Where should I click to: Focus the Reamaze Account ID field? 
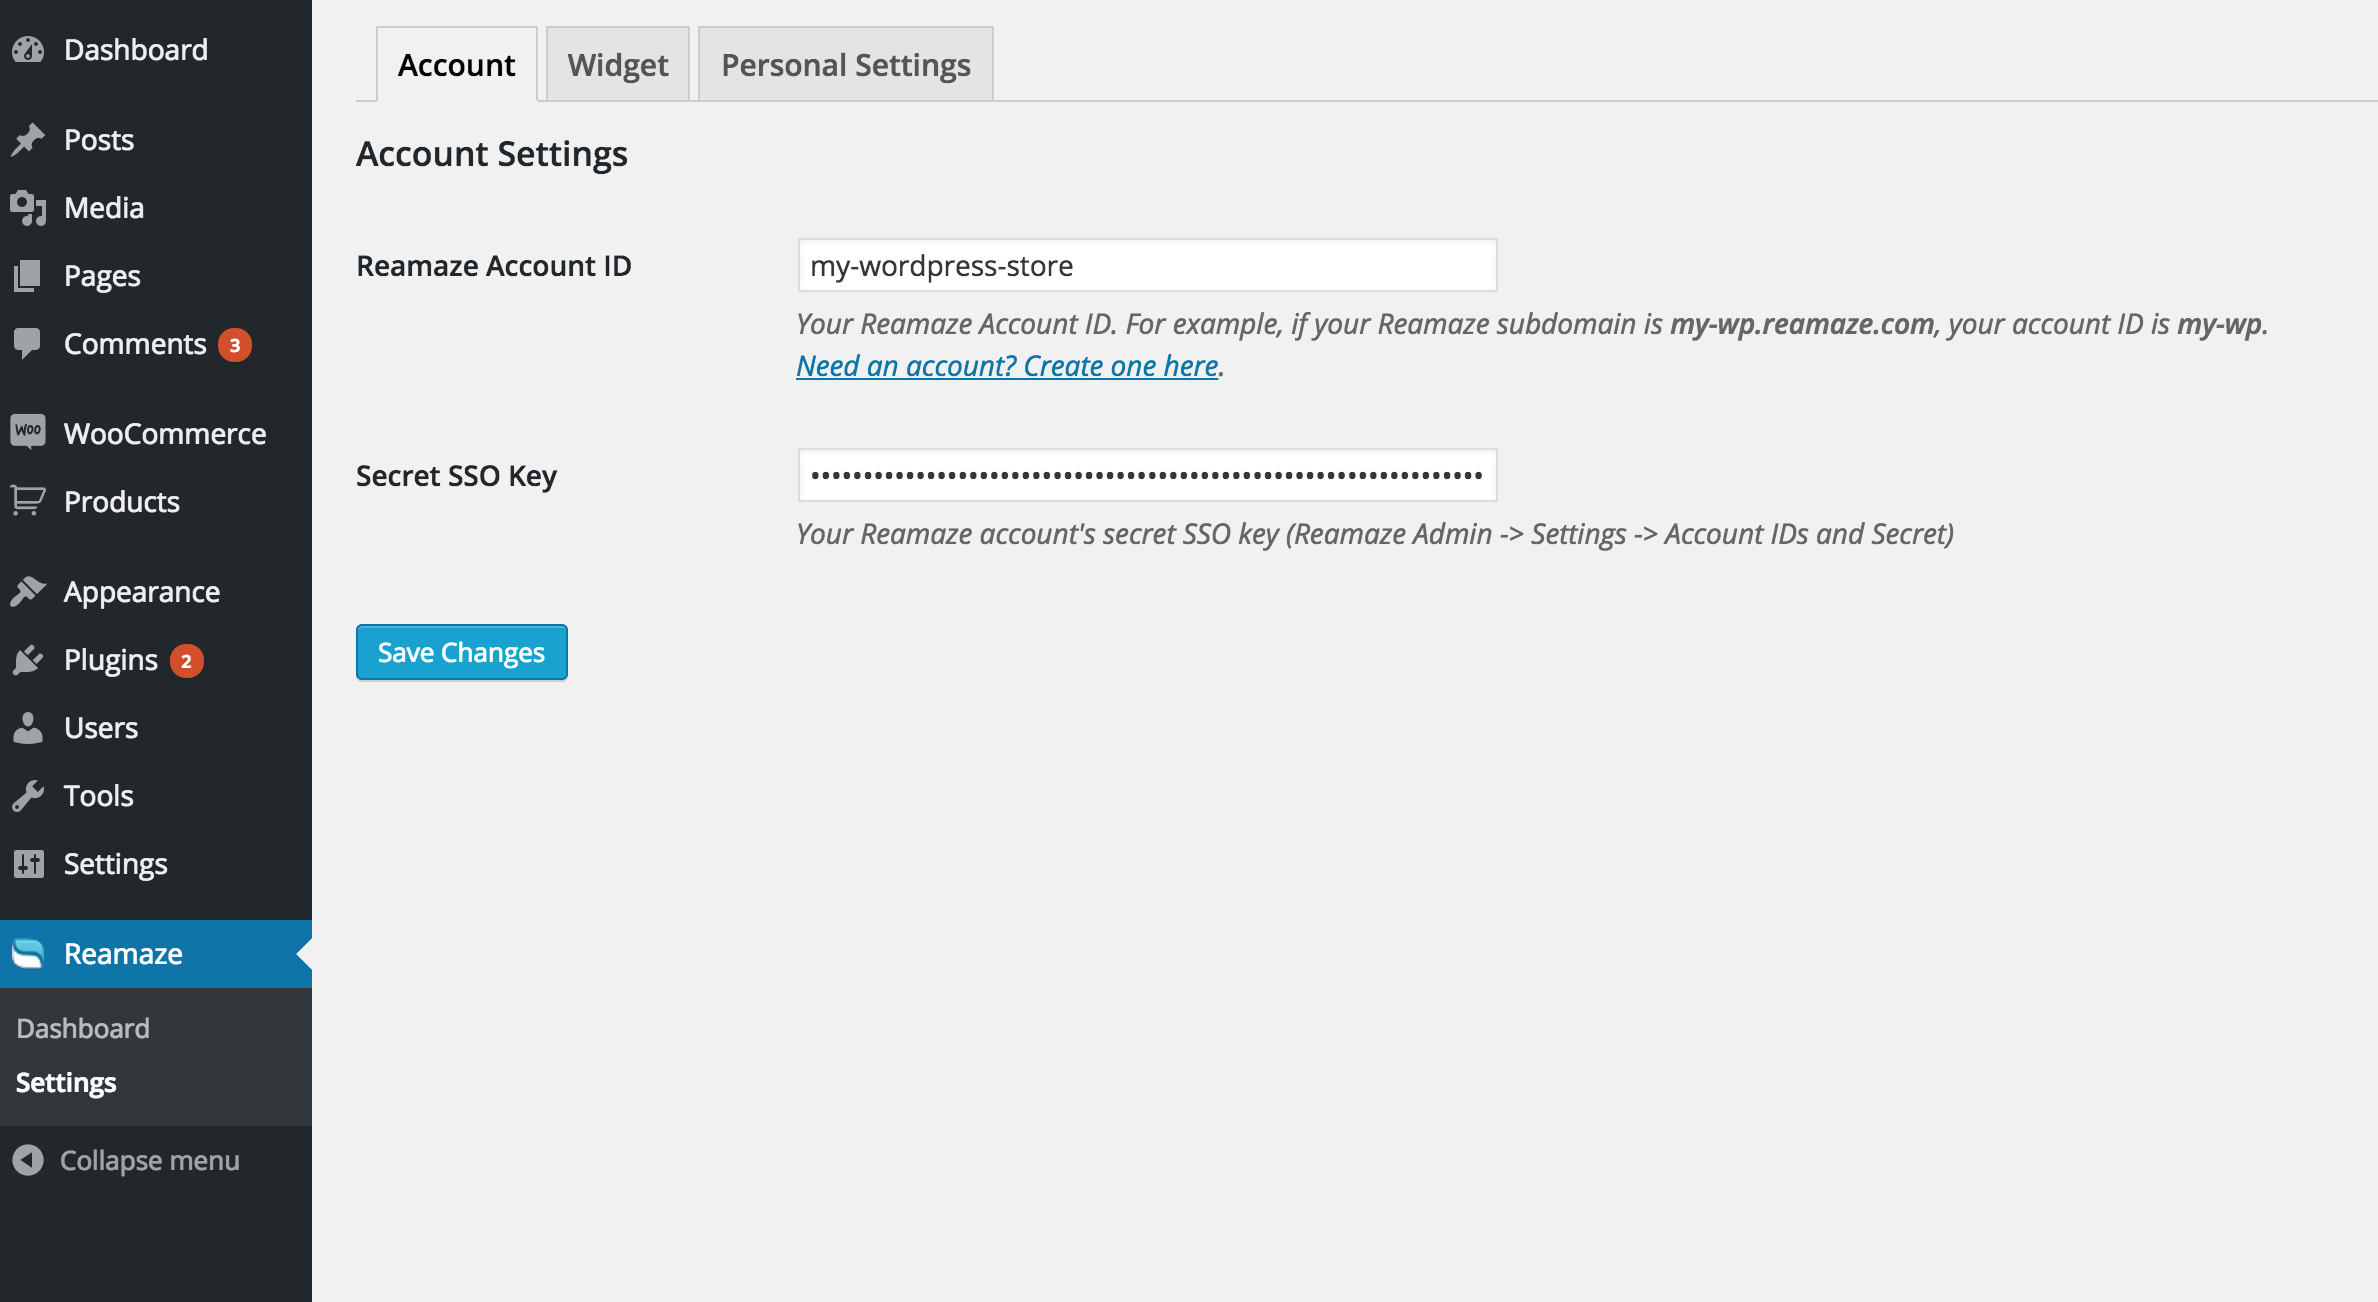coord(1146,266)
